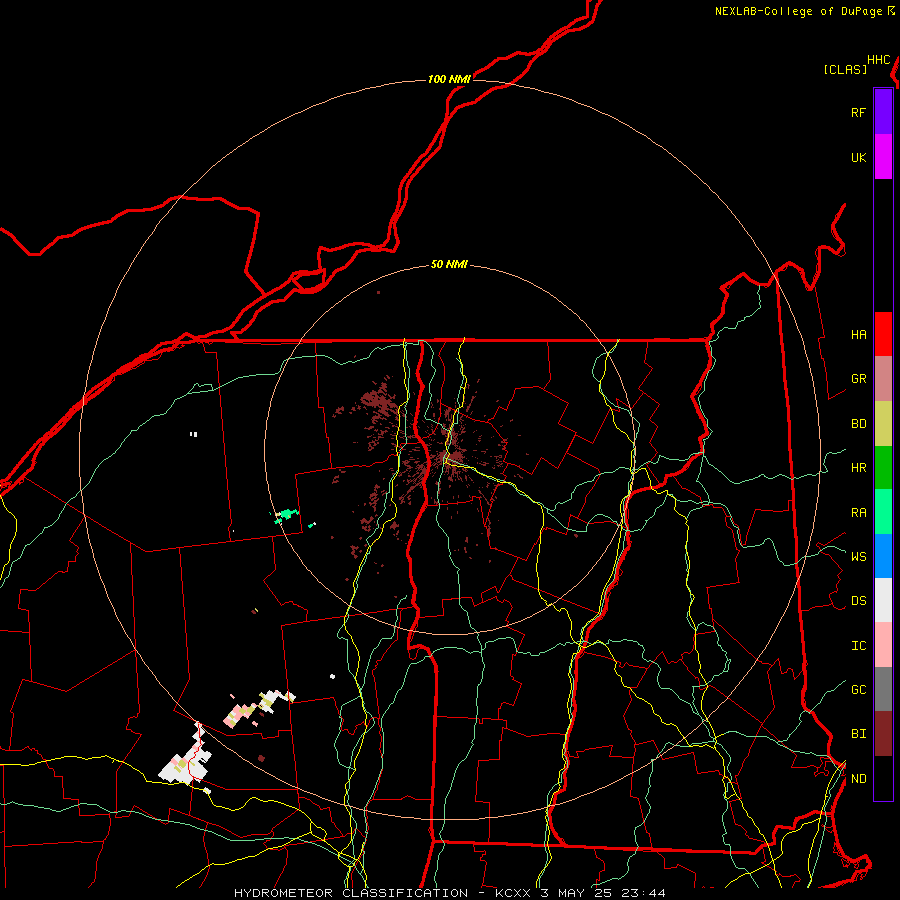This screenshot has height=900, width=900.
Task: Click the NEXLAB-College of DuPage credit text
Action: pyautogui.click(x=804, y=11)
